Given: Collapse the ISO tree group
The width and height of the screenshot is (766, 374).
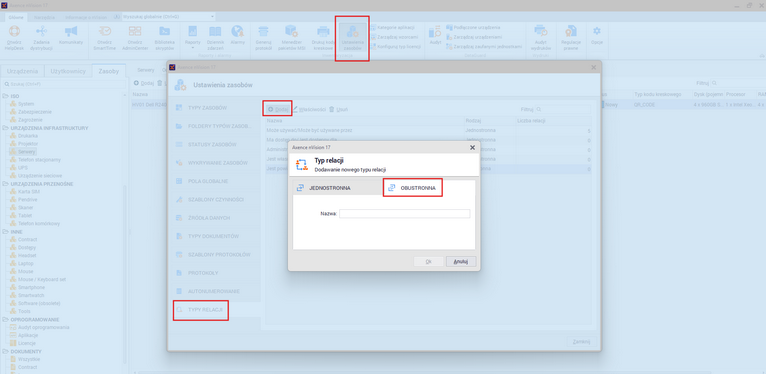Looking at the screenshot, I should pos(5,96).
